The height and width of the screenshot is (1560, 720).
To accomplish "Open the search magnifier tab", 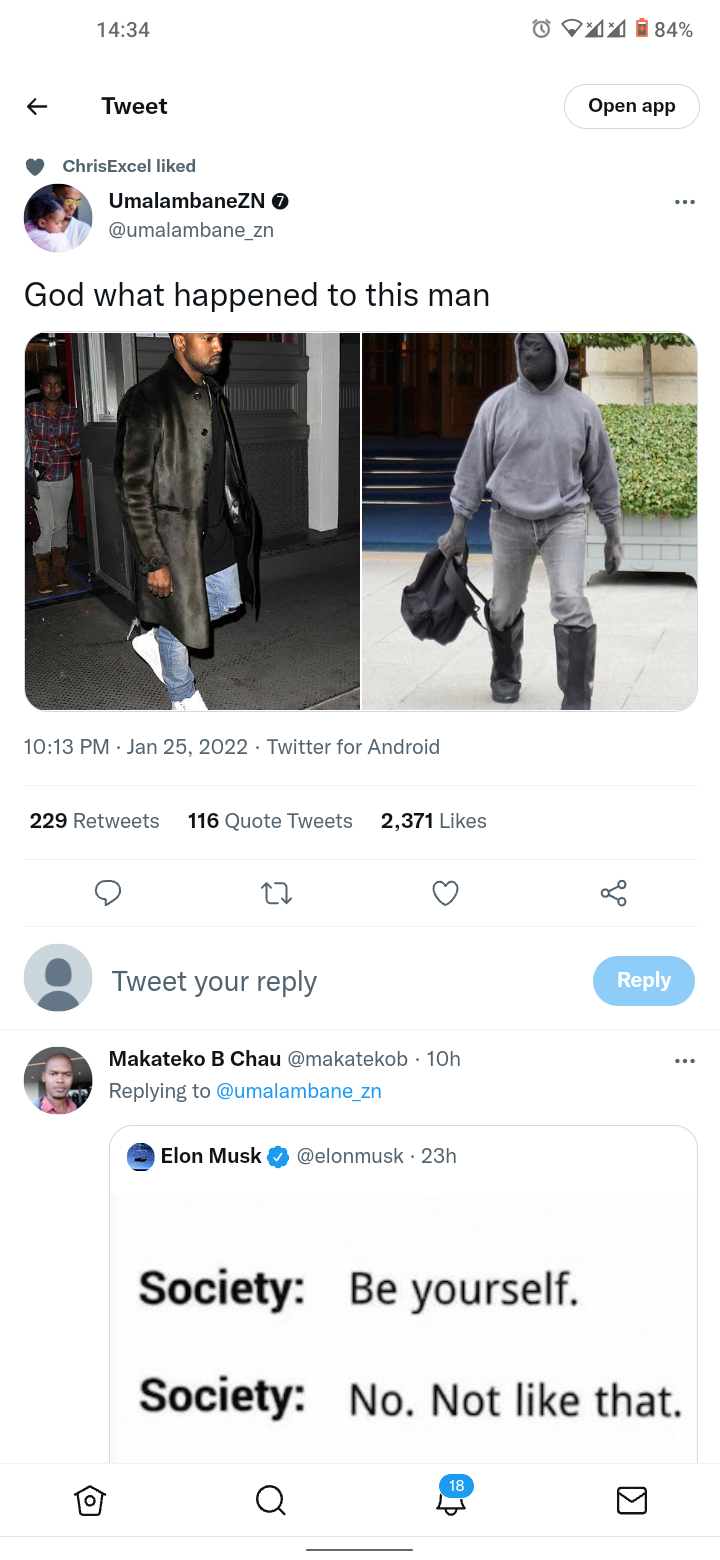I will click(270, 1500).
